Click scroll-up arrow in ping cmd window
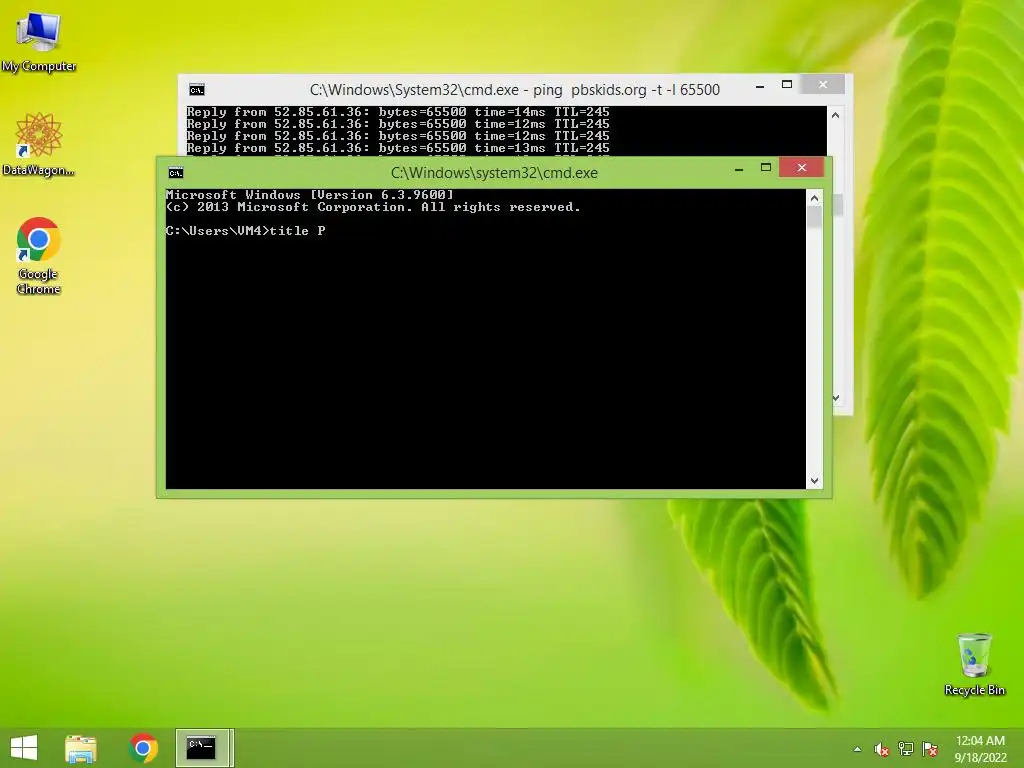 [835, 115]
